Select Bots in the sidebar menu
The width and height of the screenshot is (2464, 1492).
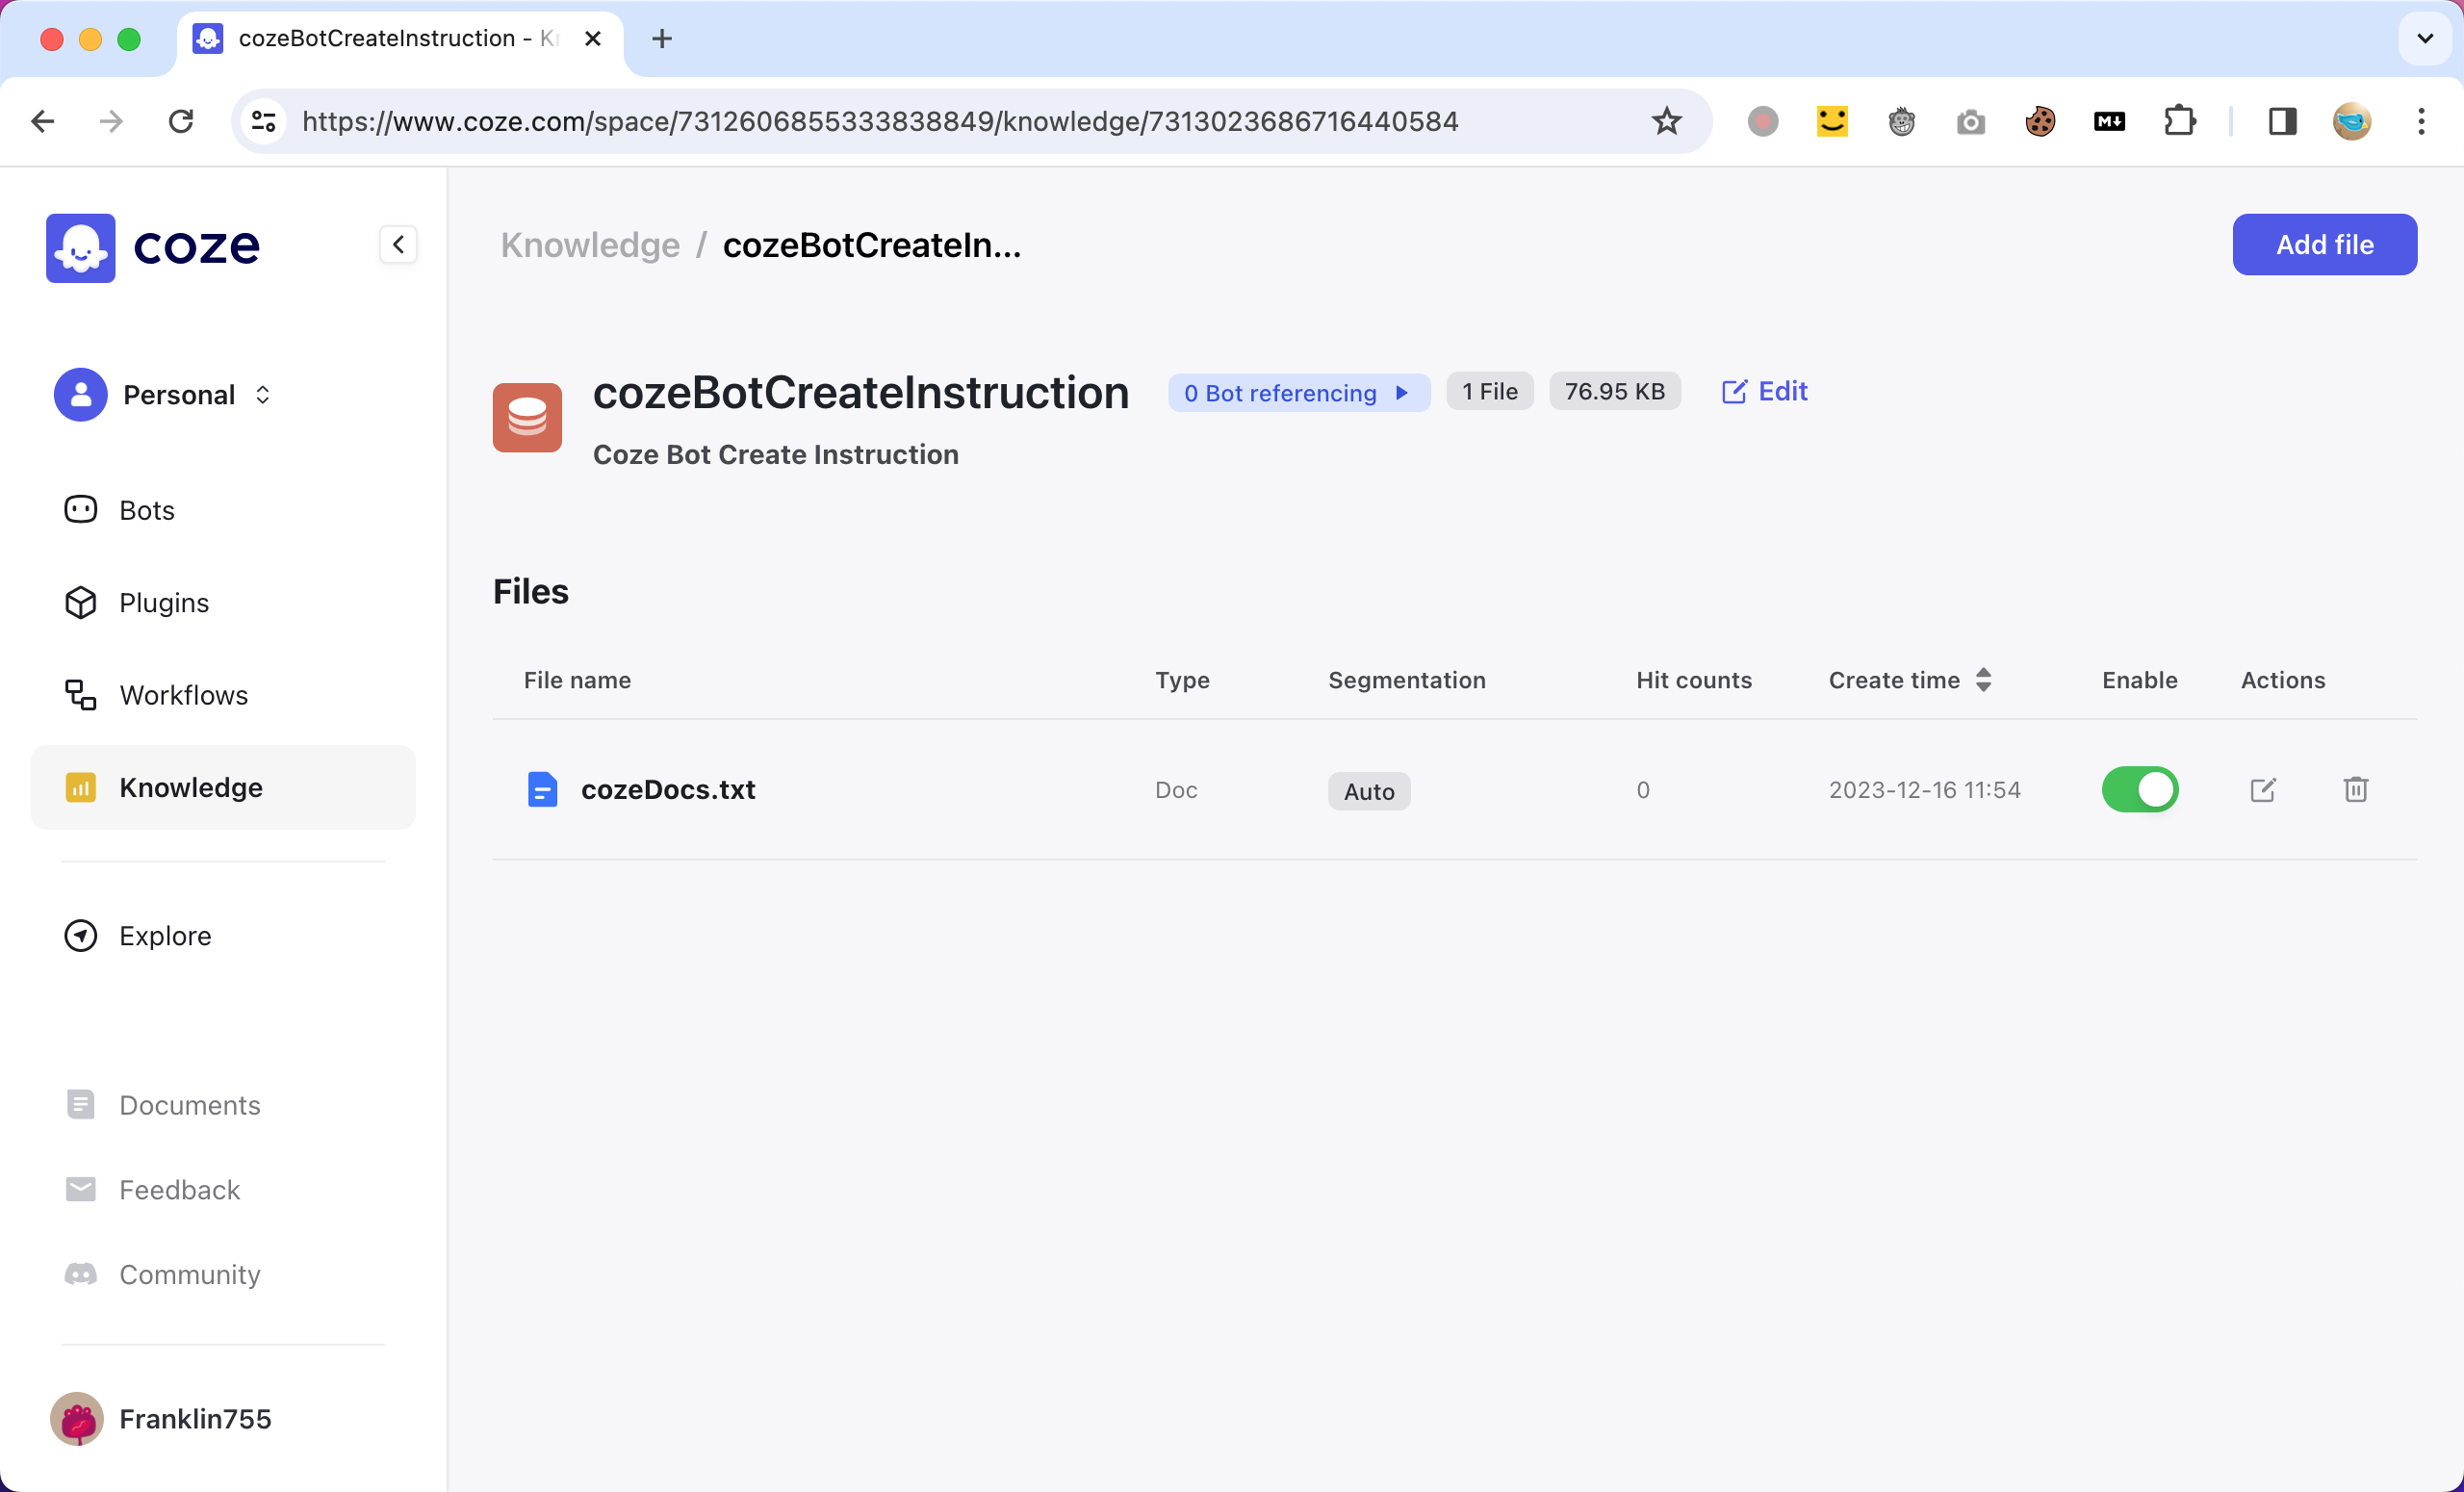pos(147,510)
